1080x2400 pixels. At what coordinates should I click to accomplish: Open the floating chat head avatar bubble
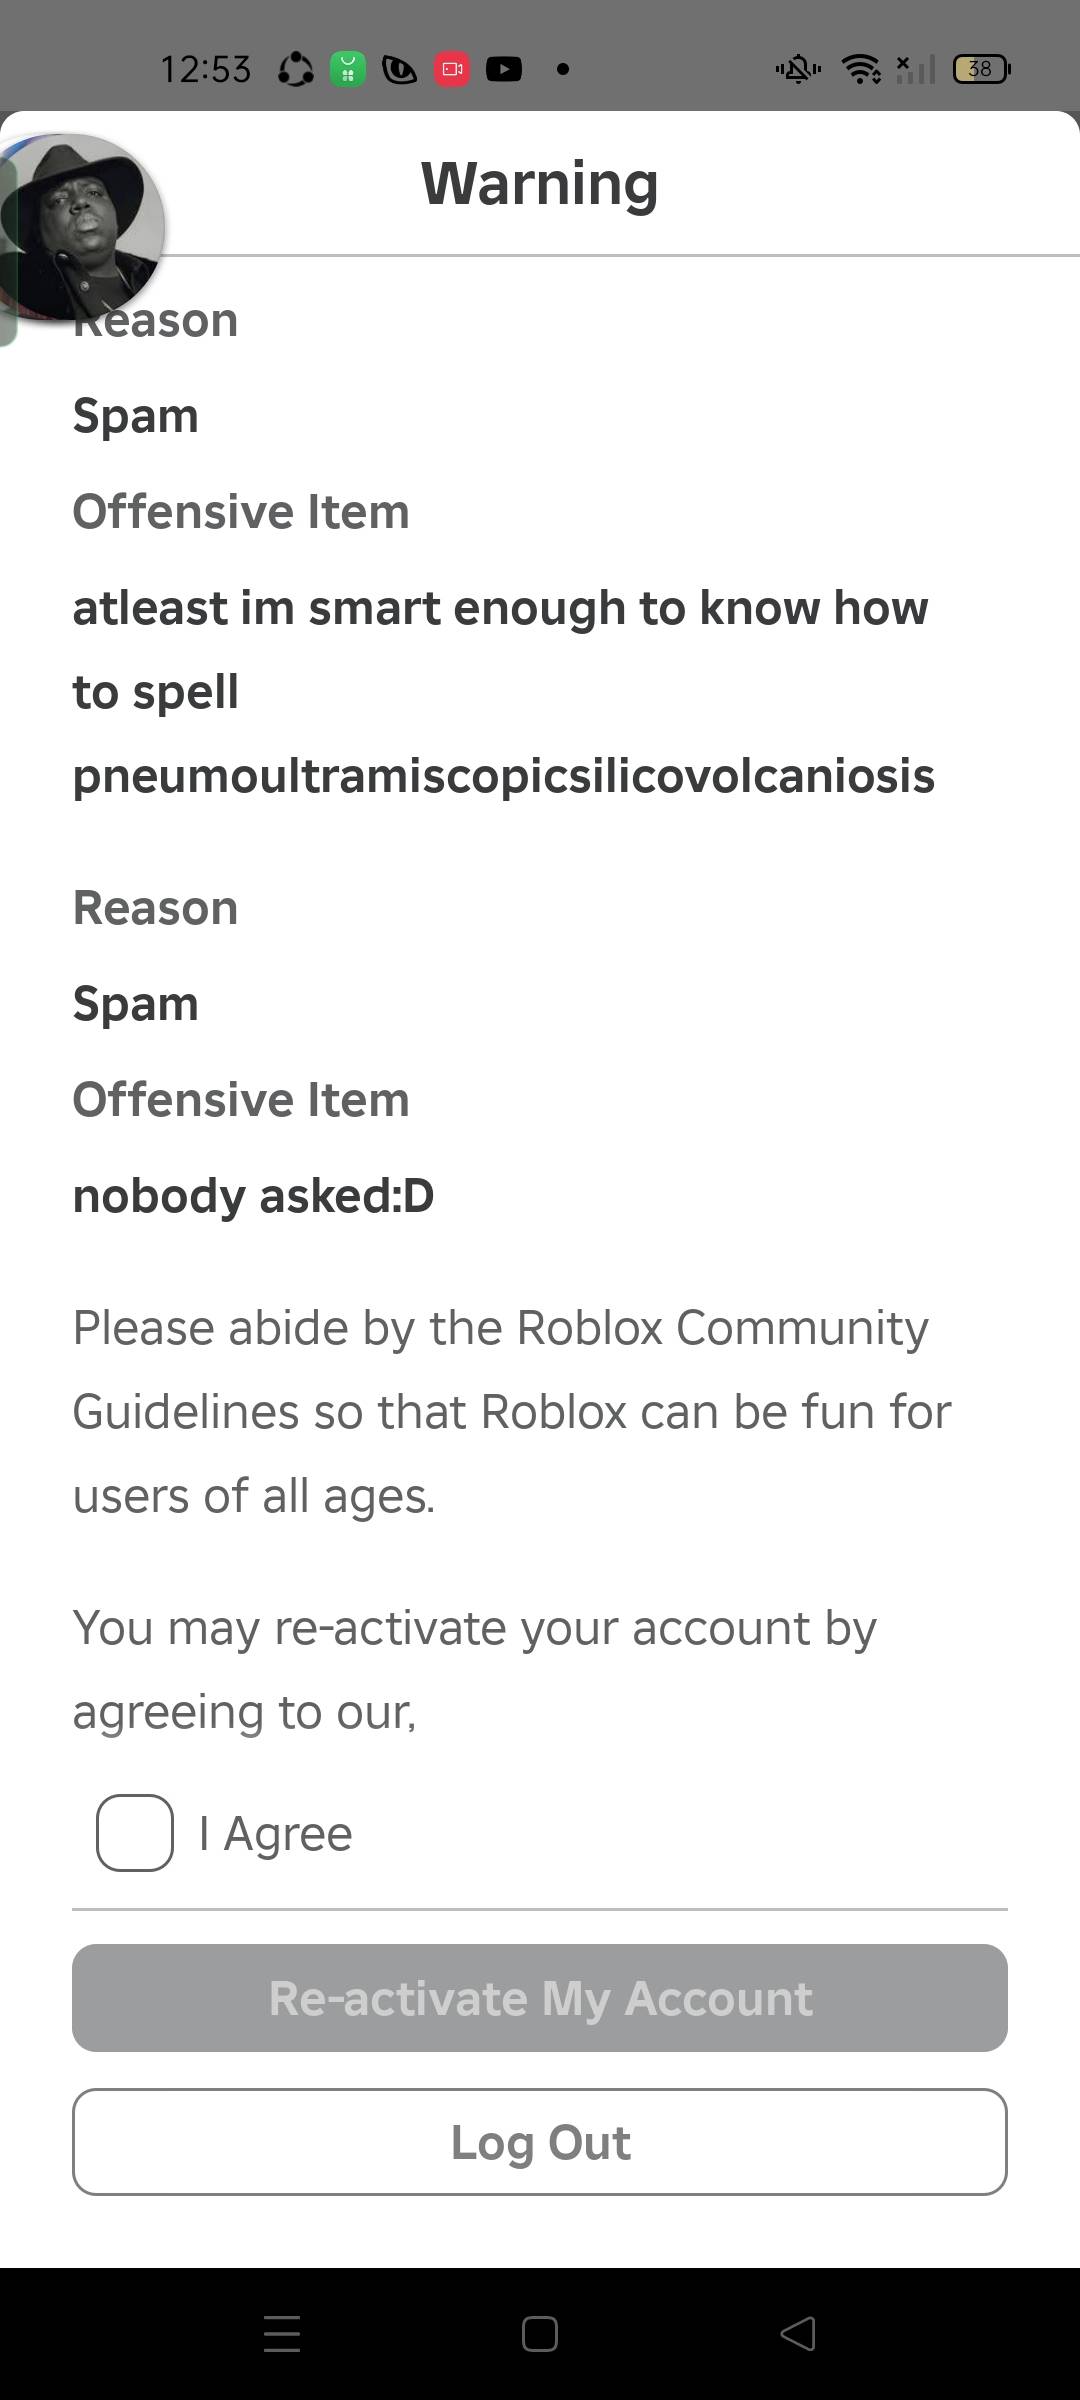pyautogui.click(x=80, y=228)
